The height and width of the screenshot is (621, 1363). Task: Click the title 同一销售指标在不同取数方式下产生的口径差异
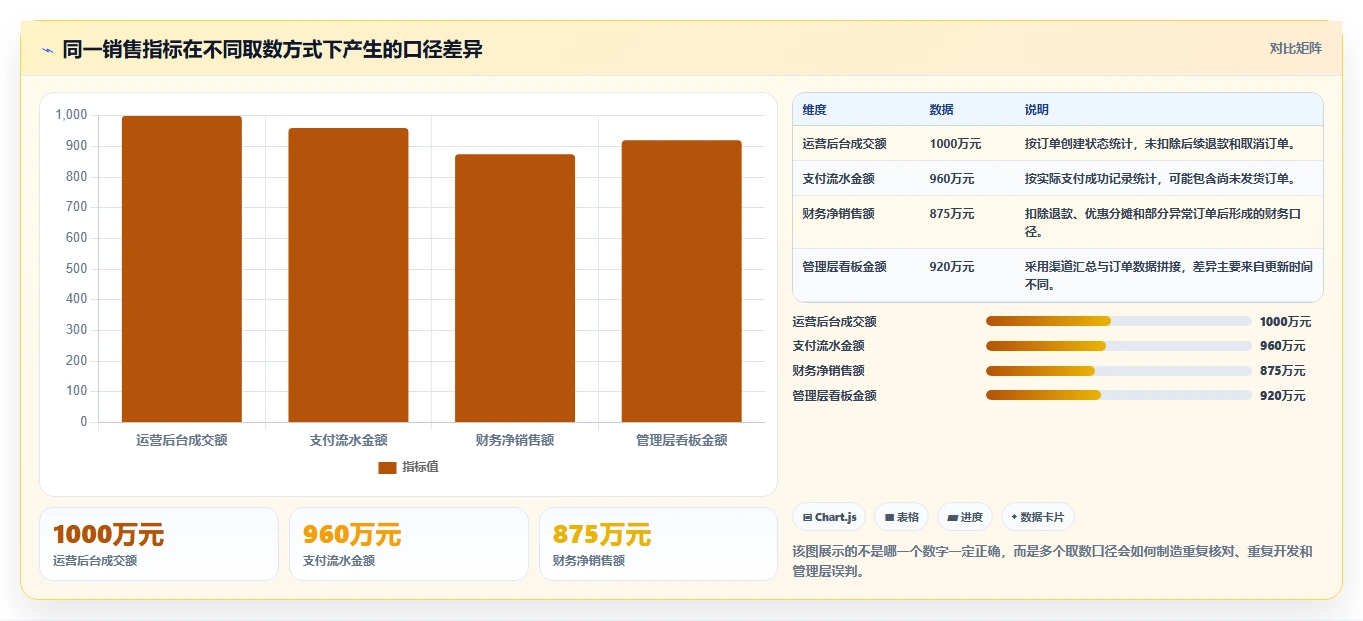point(273,49)
